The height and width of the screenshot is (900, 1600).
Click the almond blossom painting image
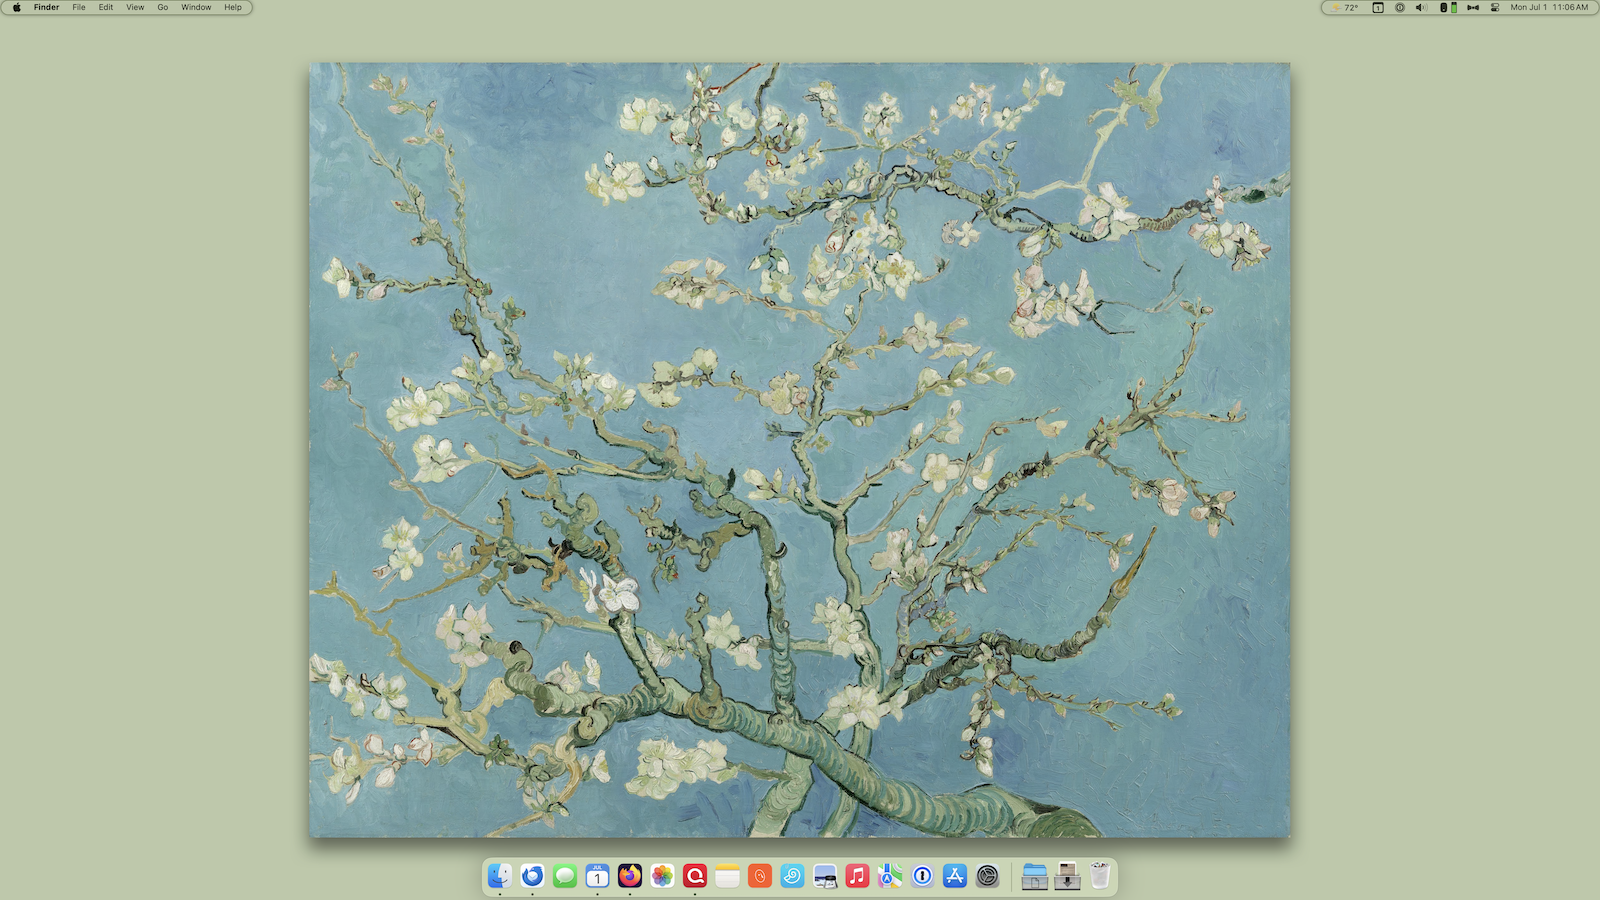click(800, 450)
